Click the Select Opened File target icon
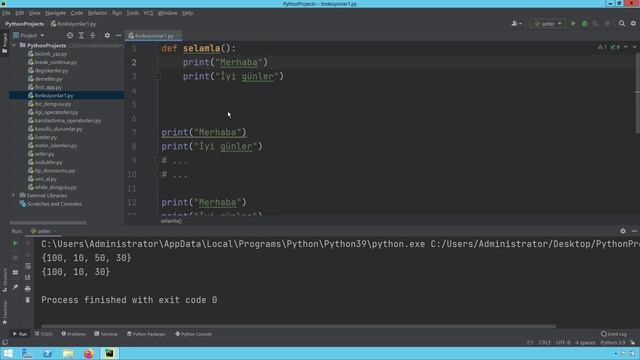The width and height of the screenshot is (640, 360). pos(70,36)
